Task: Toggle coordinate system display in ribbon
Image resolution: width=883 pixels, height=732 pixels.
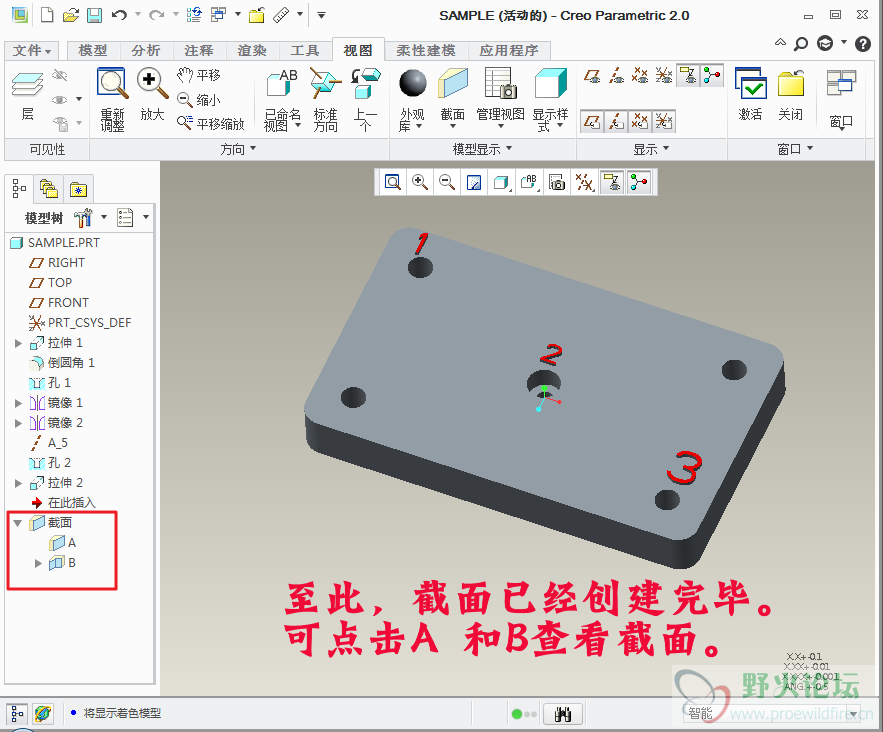Action: [x=665, y=75]
